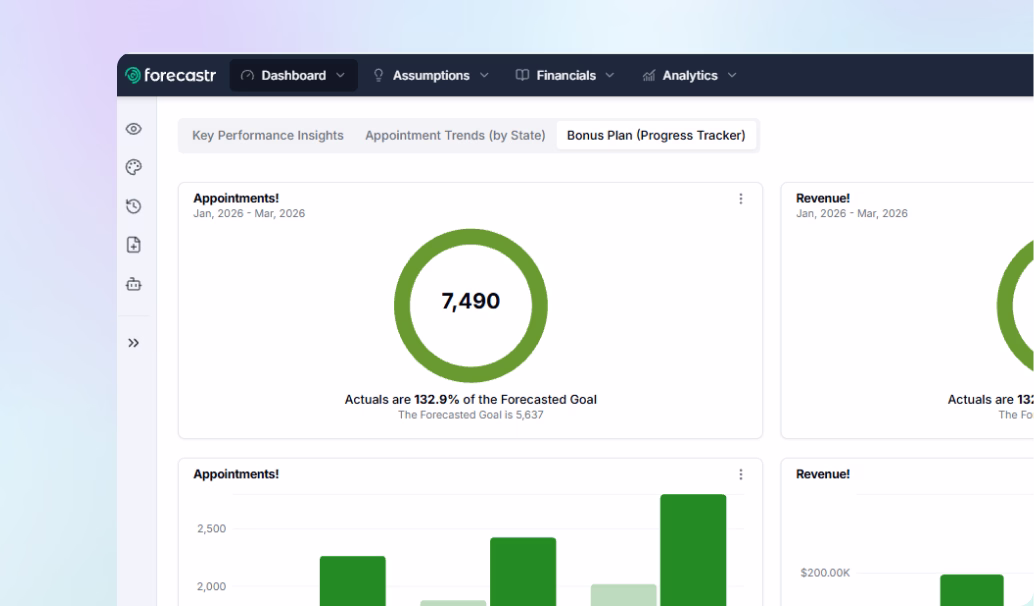Click the add document icon
Screen dimensions: 1034x606
pyautogui.click(x=134, y=245)
